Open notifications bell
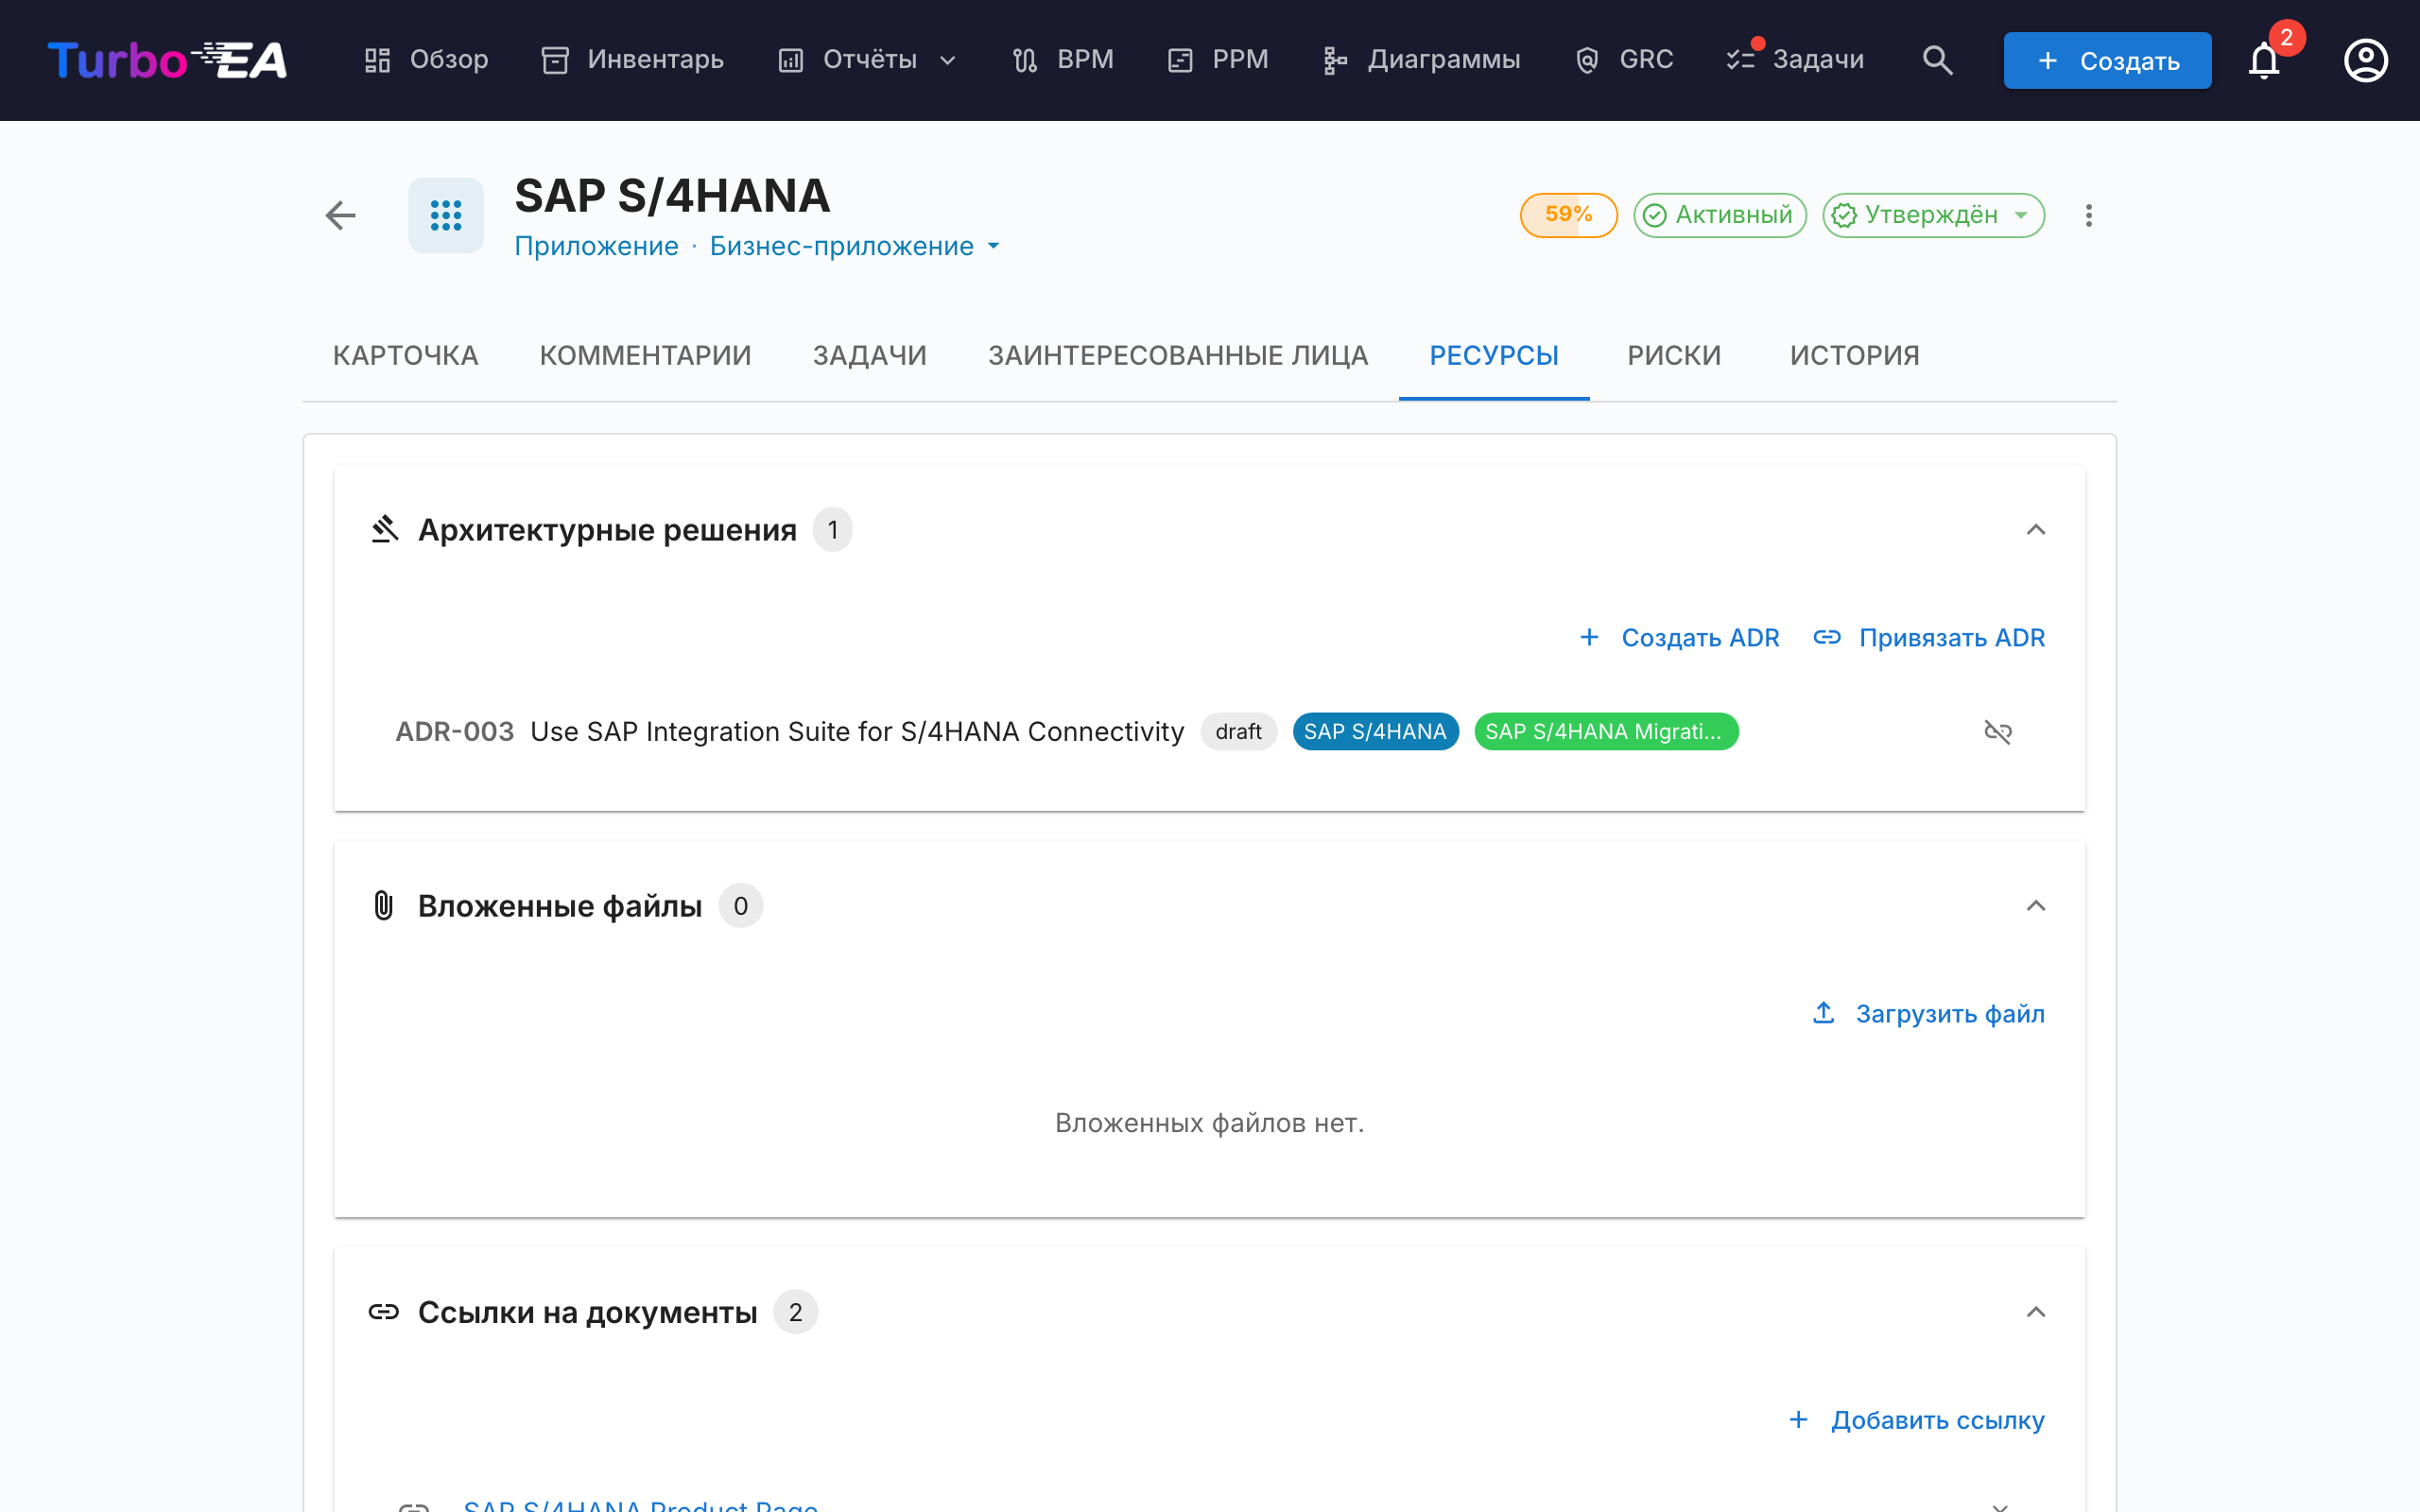Screen dimensions: 2420x1512 point(2264,60)
